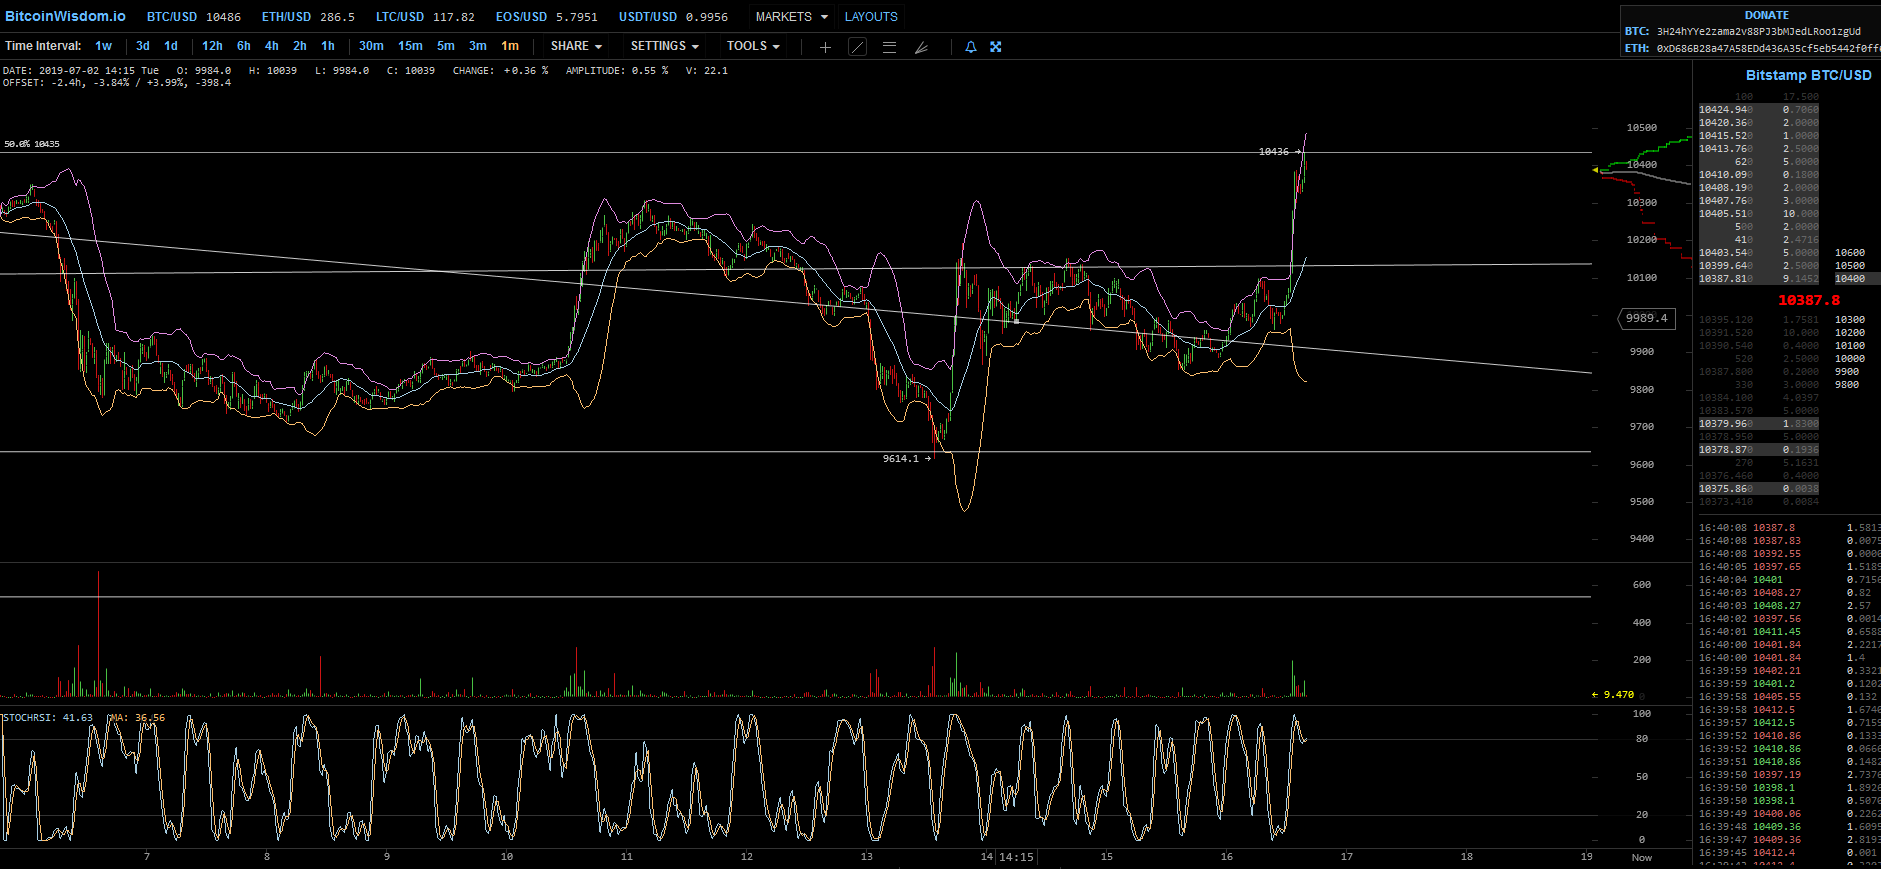The width and height of the screenshot is (1881, 869).
Task: Open the SETTINGS dropdown
Action: (665, 46)
